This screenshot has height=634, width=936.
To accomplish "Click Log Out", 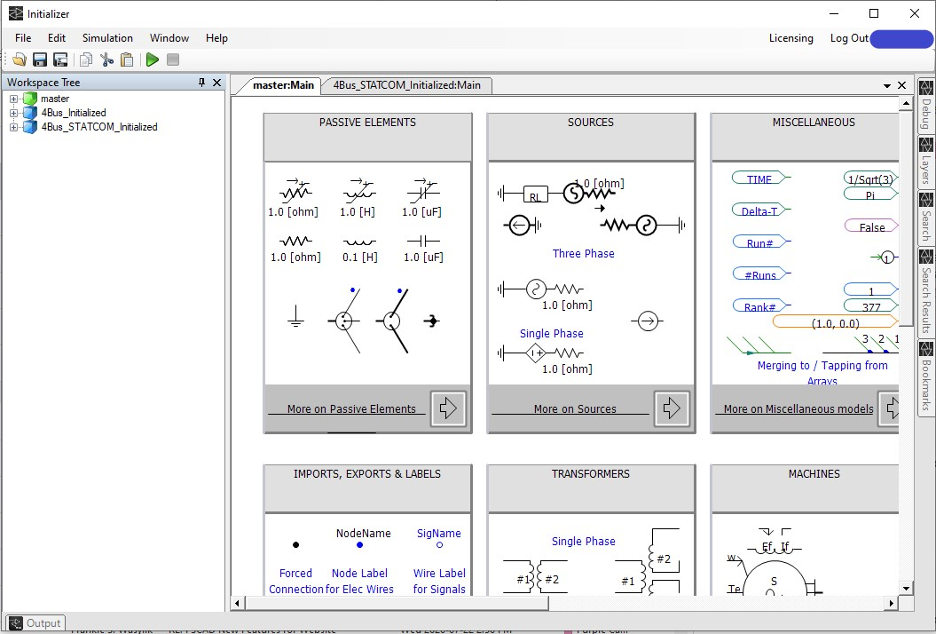I will click(849, 38).
